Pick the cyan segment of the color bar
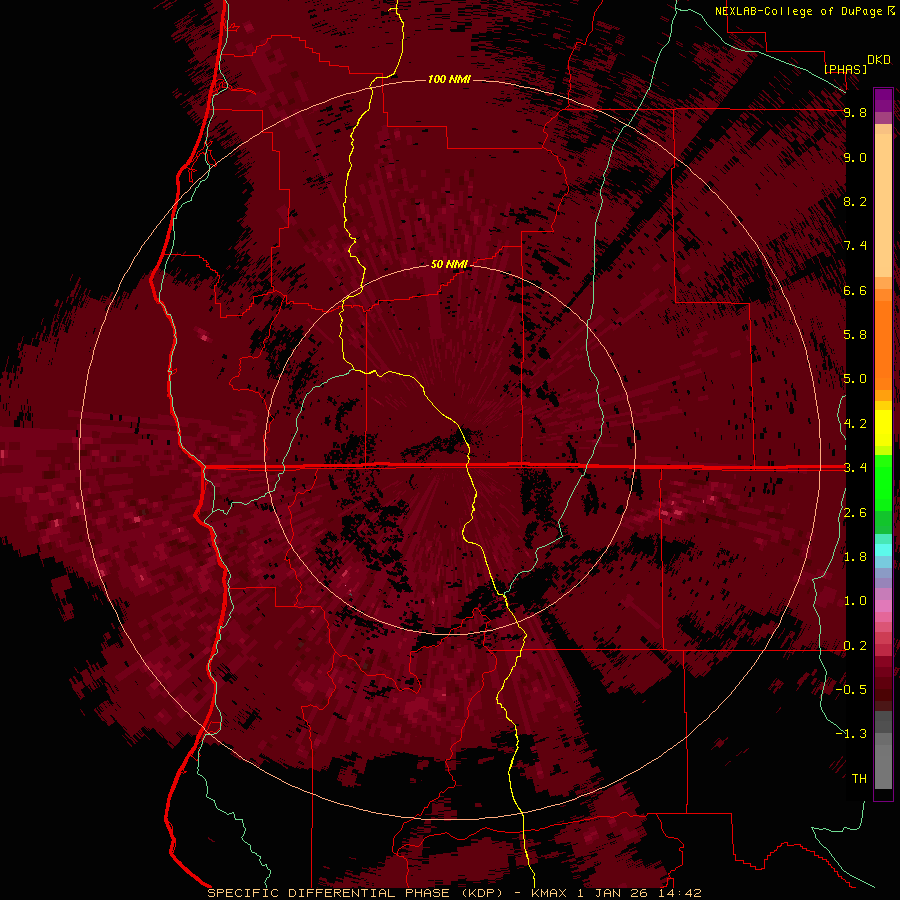The height and width of the screenshot is (900, 900). tap(883, 550)
